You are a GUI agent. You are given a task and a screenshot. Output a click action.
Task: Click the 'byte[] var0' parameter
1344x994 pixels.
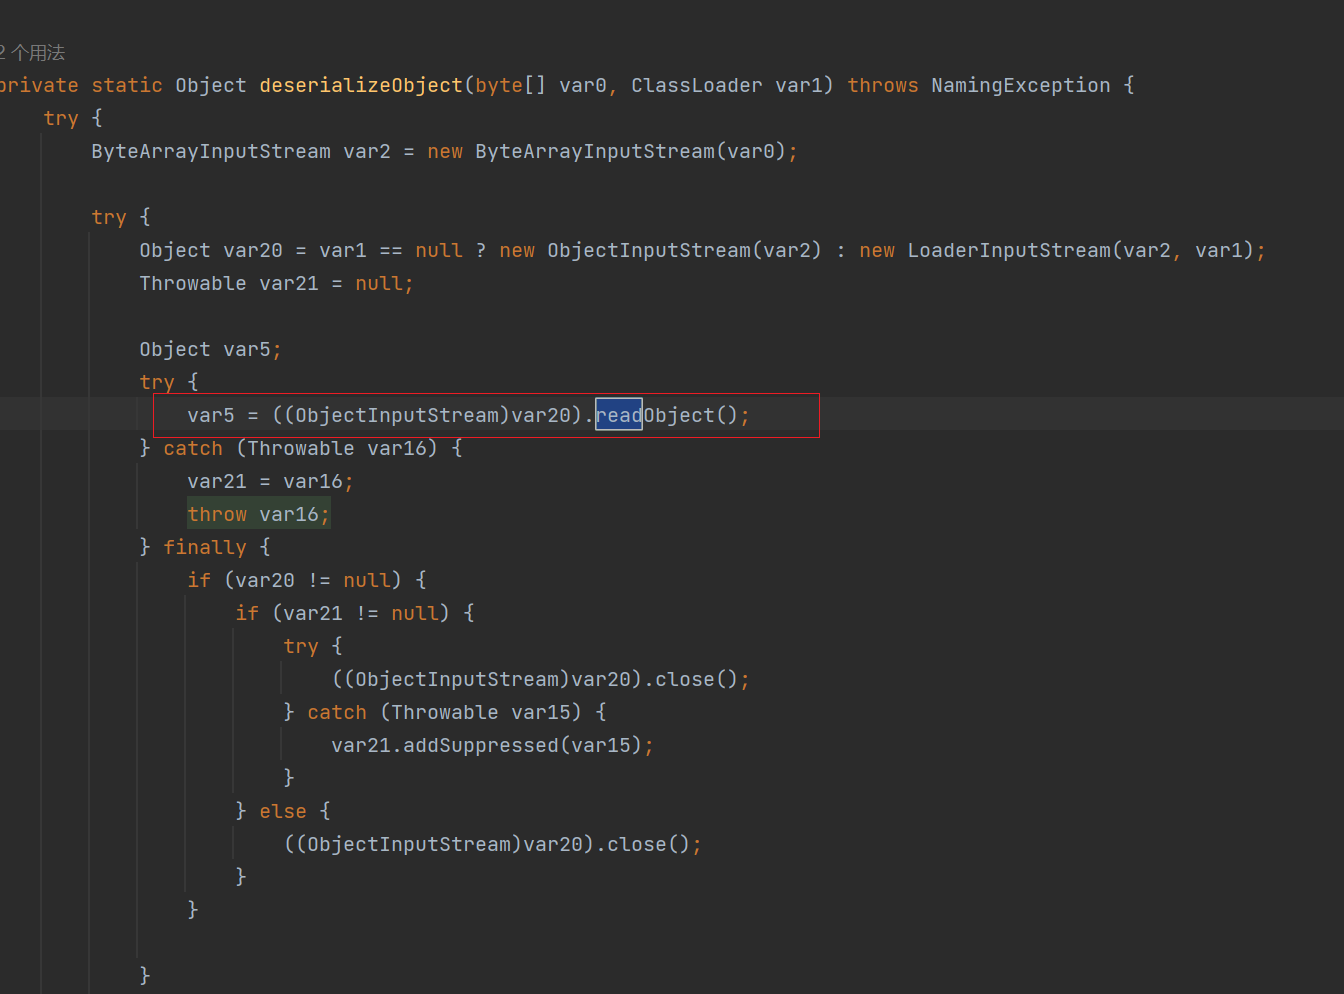[541, 86]
